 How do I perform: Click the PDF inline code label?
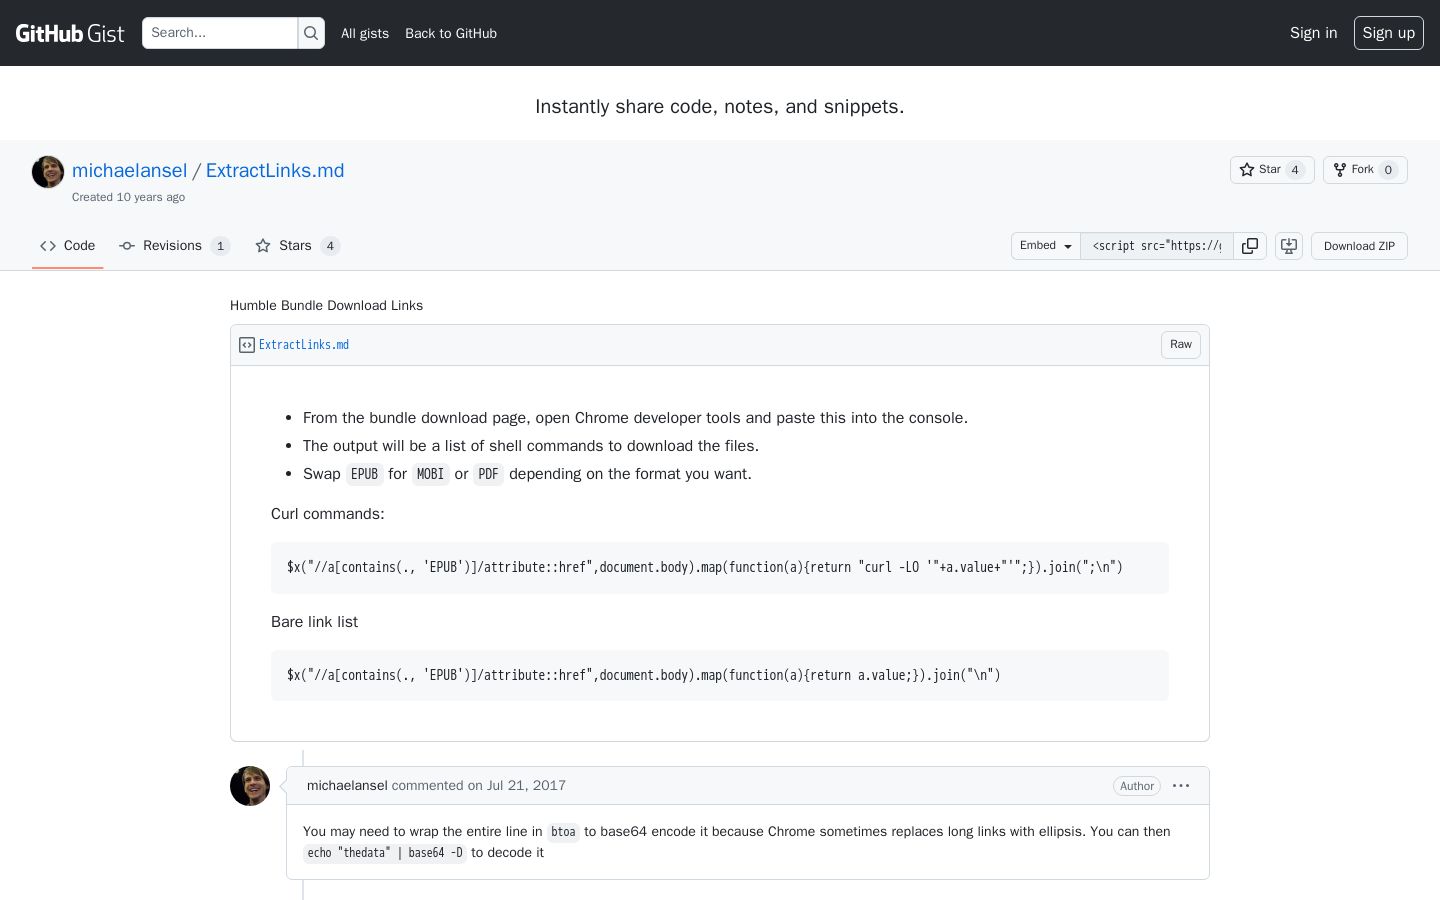pos(488,474)
